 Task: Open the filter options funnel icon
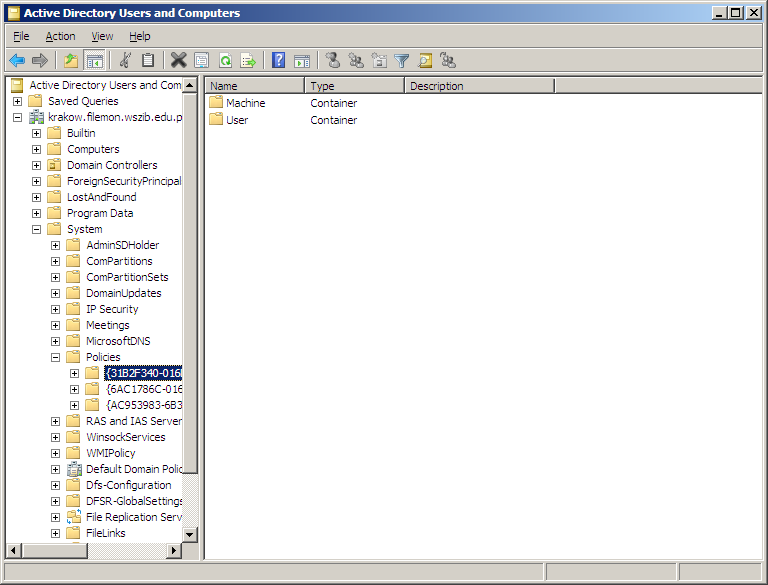tap(402, 61)
